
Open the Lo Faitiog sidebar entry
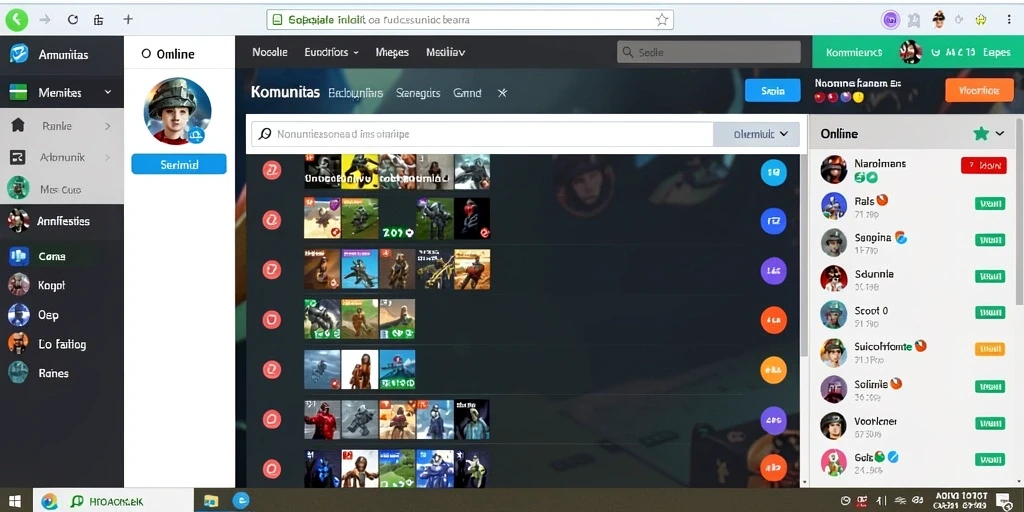point(61,344)
